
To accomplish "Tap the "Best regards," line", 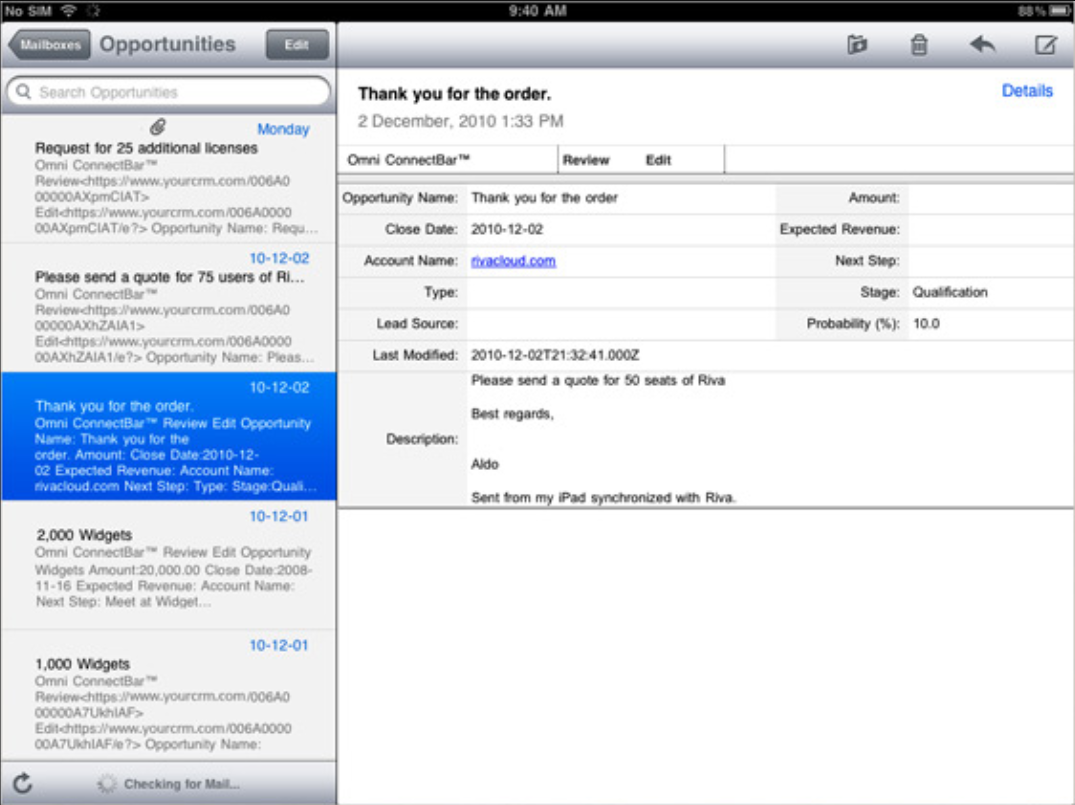I will pyautogui.click(x=512, y=414).
